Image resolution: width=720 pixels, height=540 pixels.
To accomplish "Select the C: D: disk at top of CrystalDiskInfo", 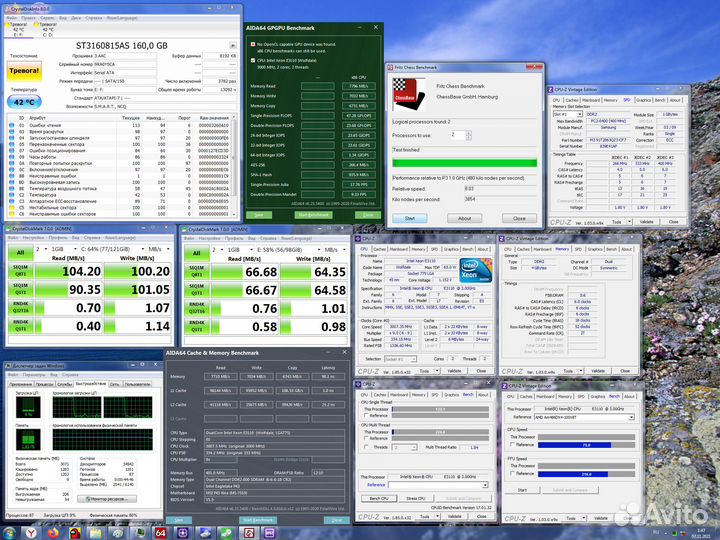I will coord(48,29).
